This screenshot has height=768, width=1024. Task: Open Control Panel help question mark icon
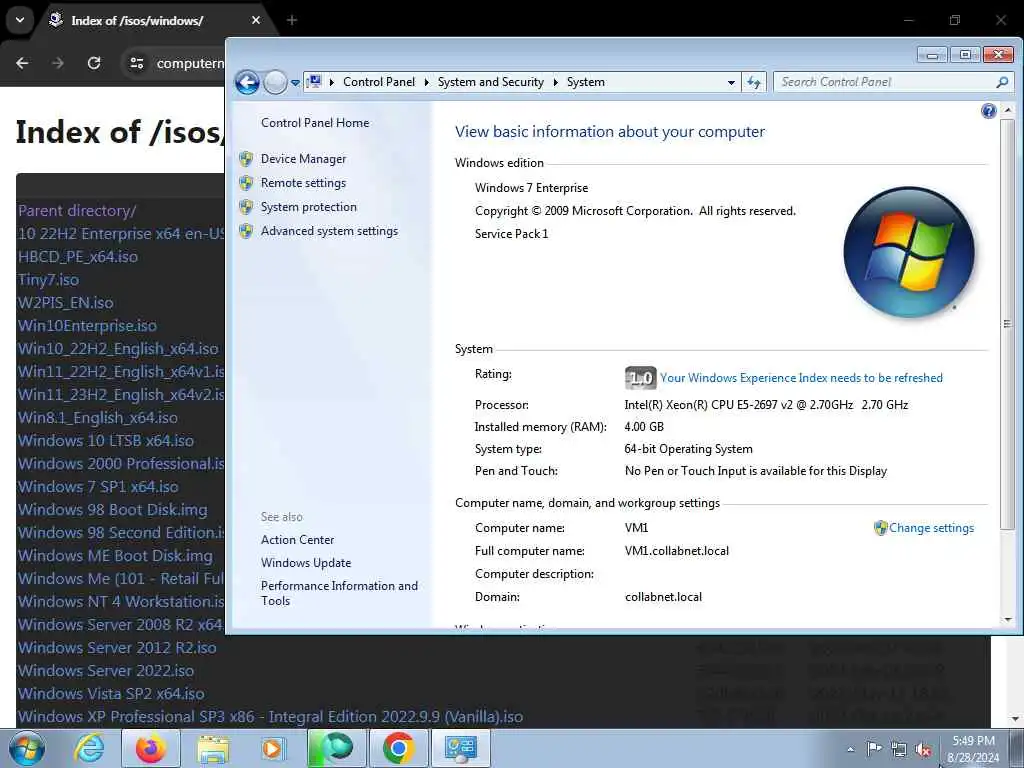coord(989,111)
